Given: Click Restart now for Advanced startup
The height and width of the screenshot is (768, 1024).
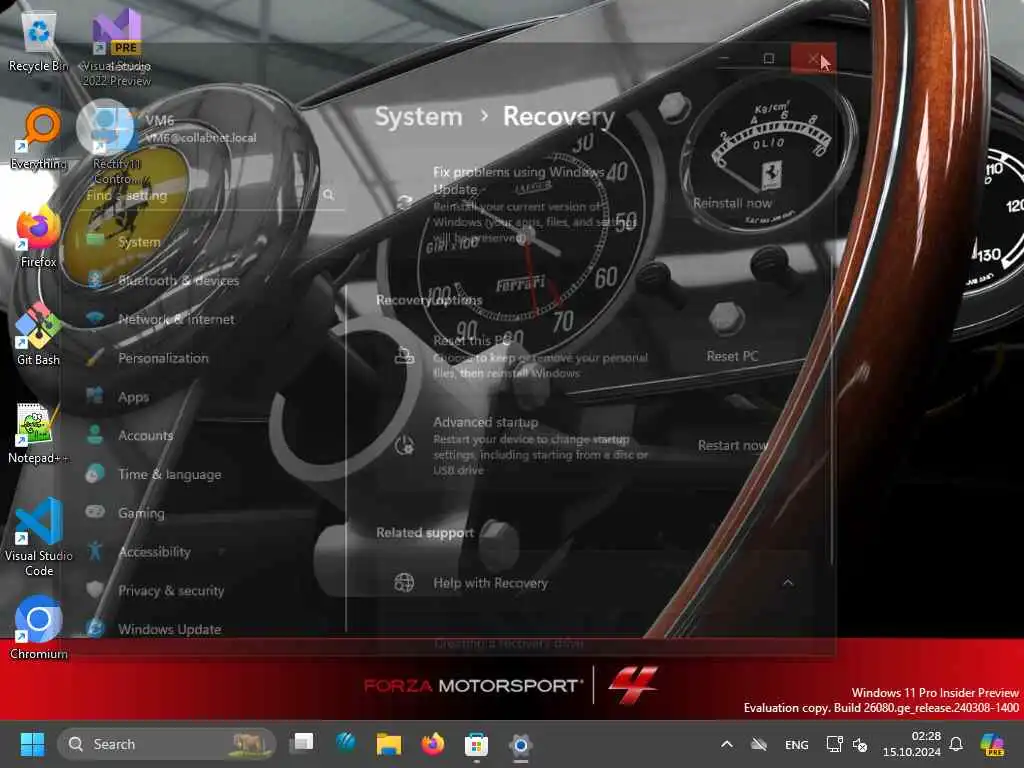Looking at the screenshot, I should tap(732, 445).
